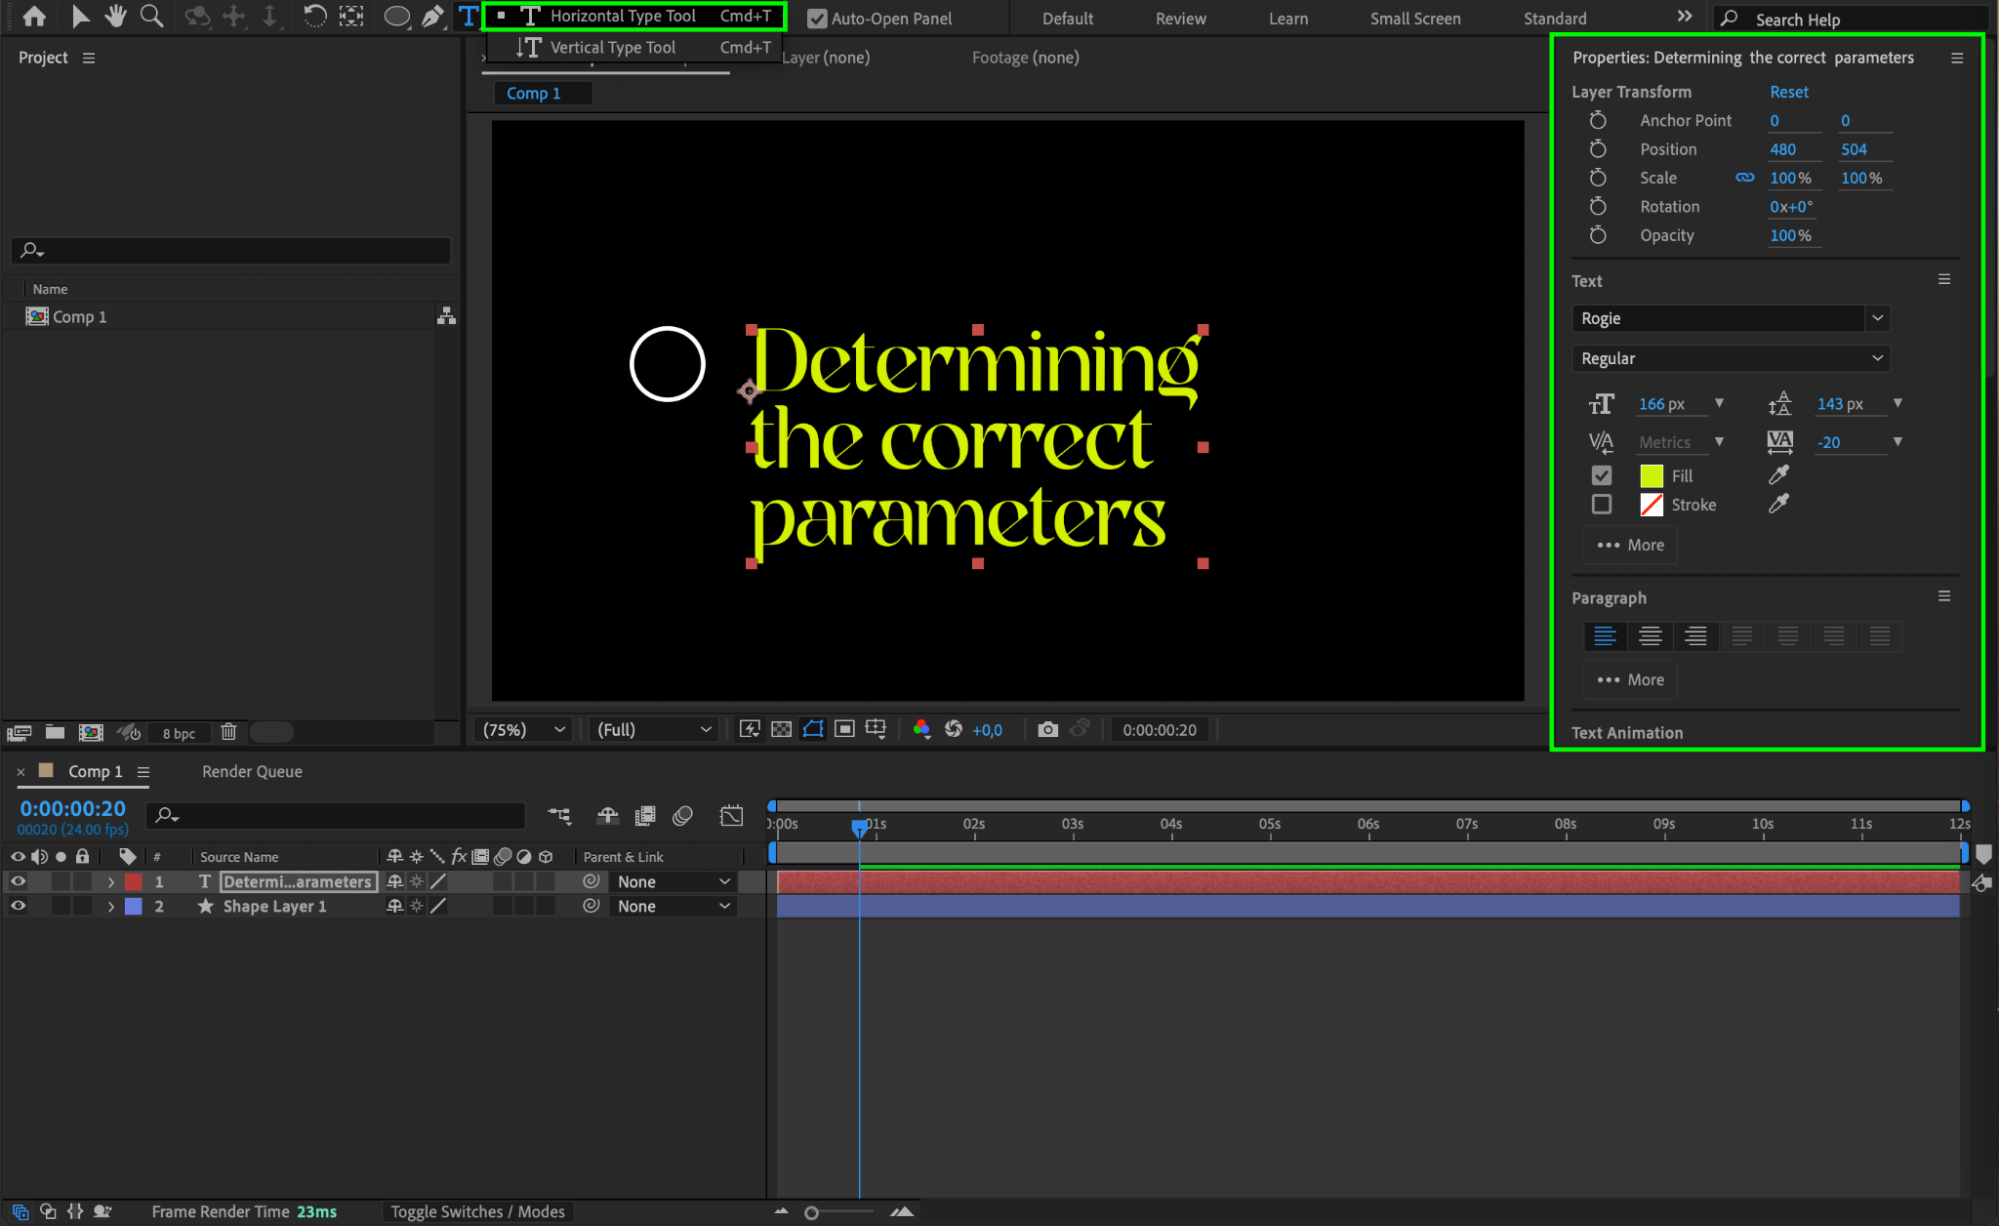Toggle the transparency grid
1999x1226 pixels.
781,730
